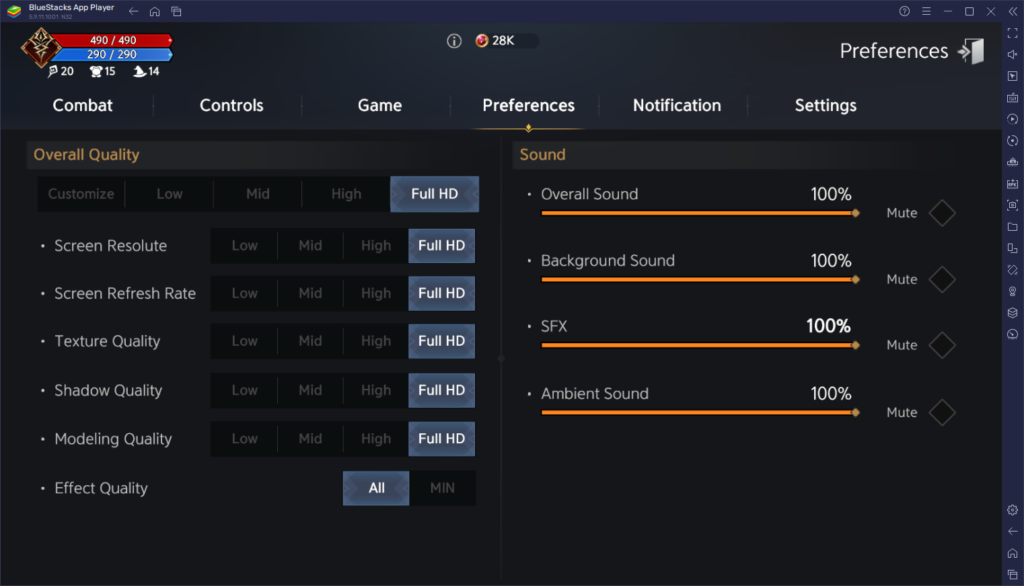Switch to the Controls tab
The width and height of the screenshot is (1024, 586).
click(231, 105)
